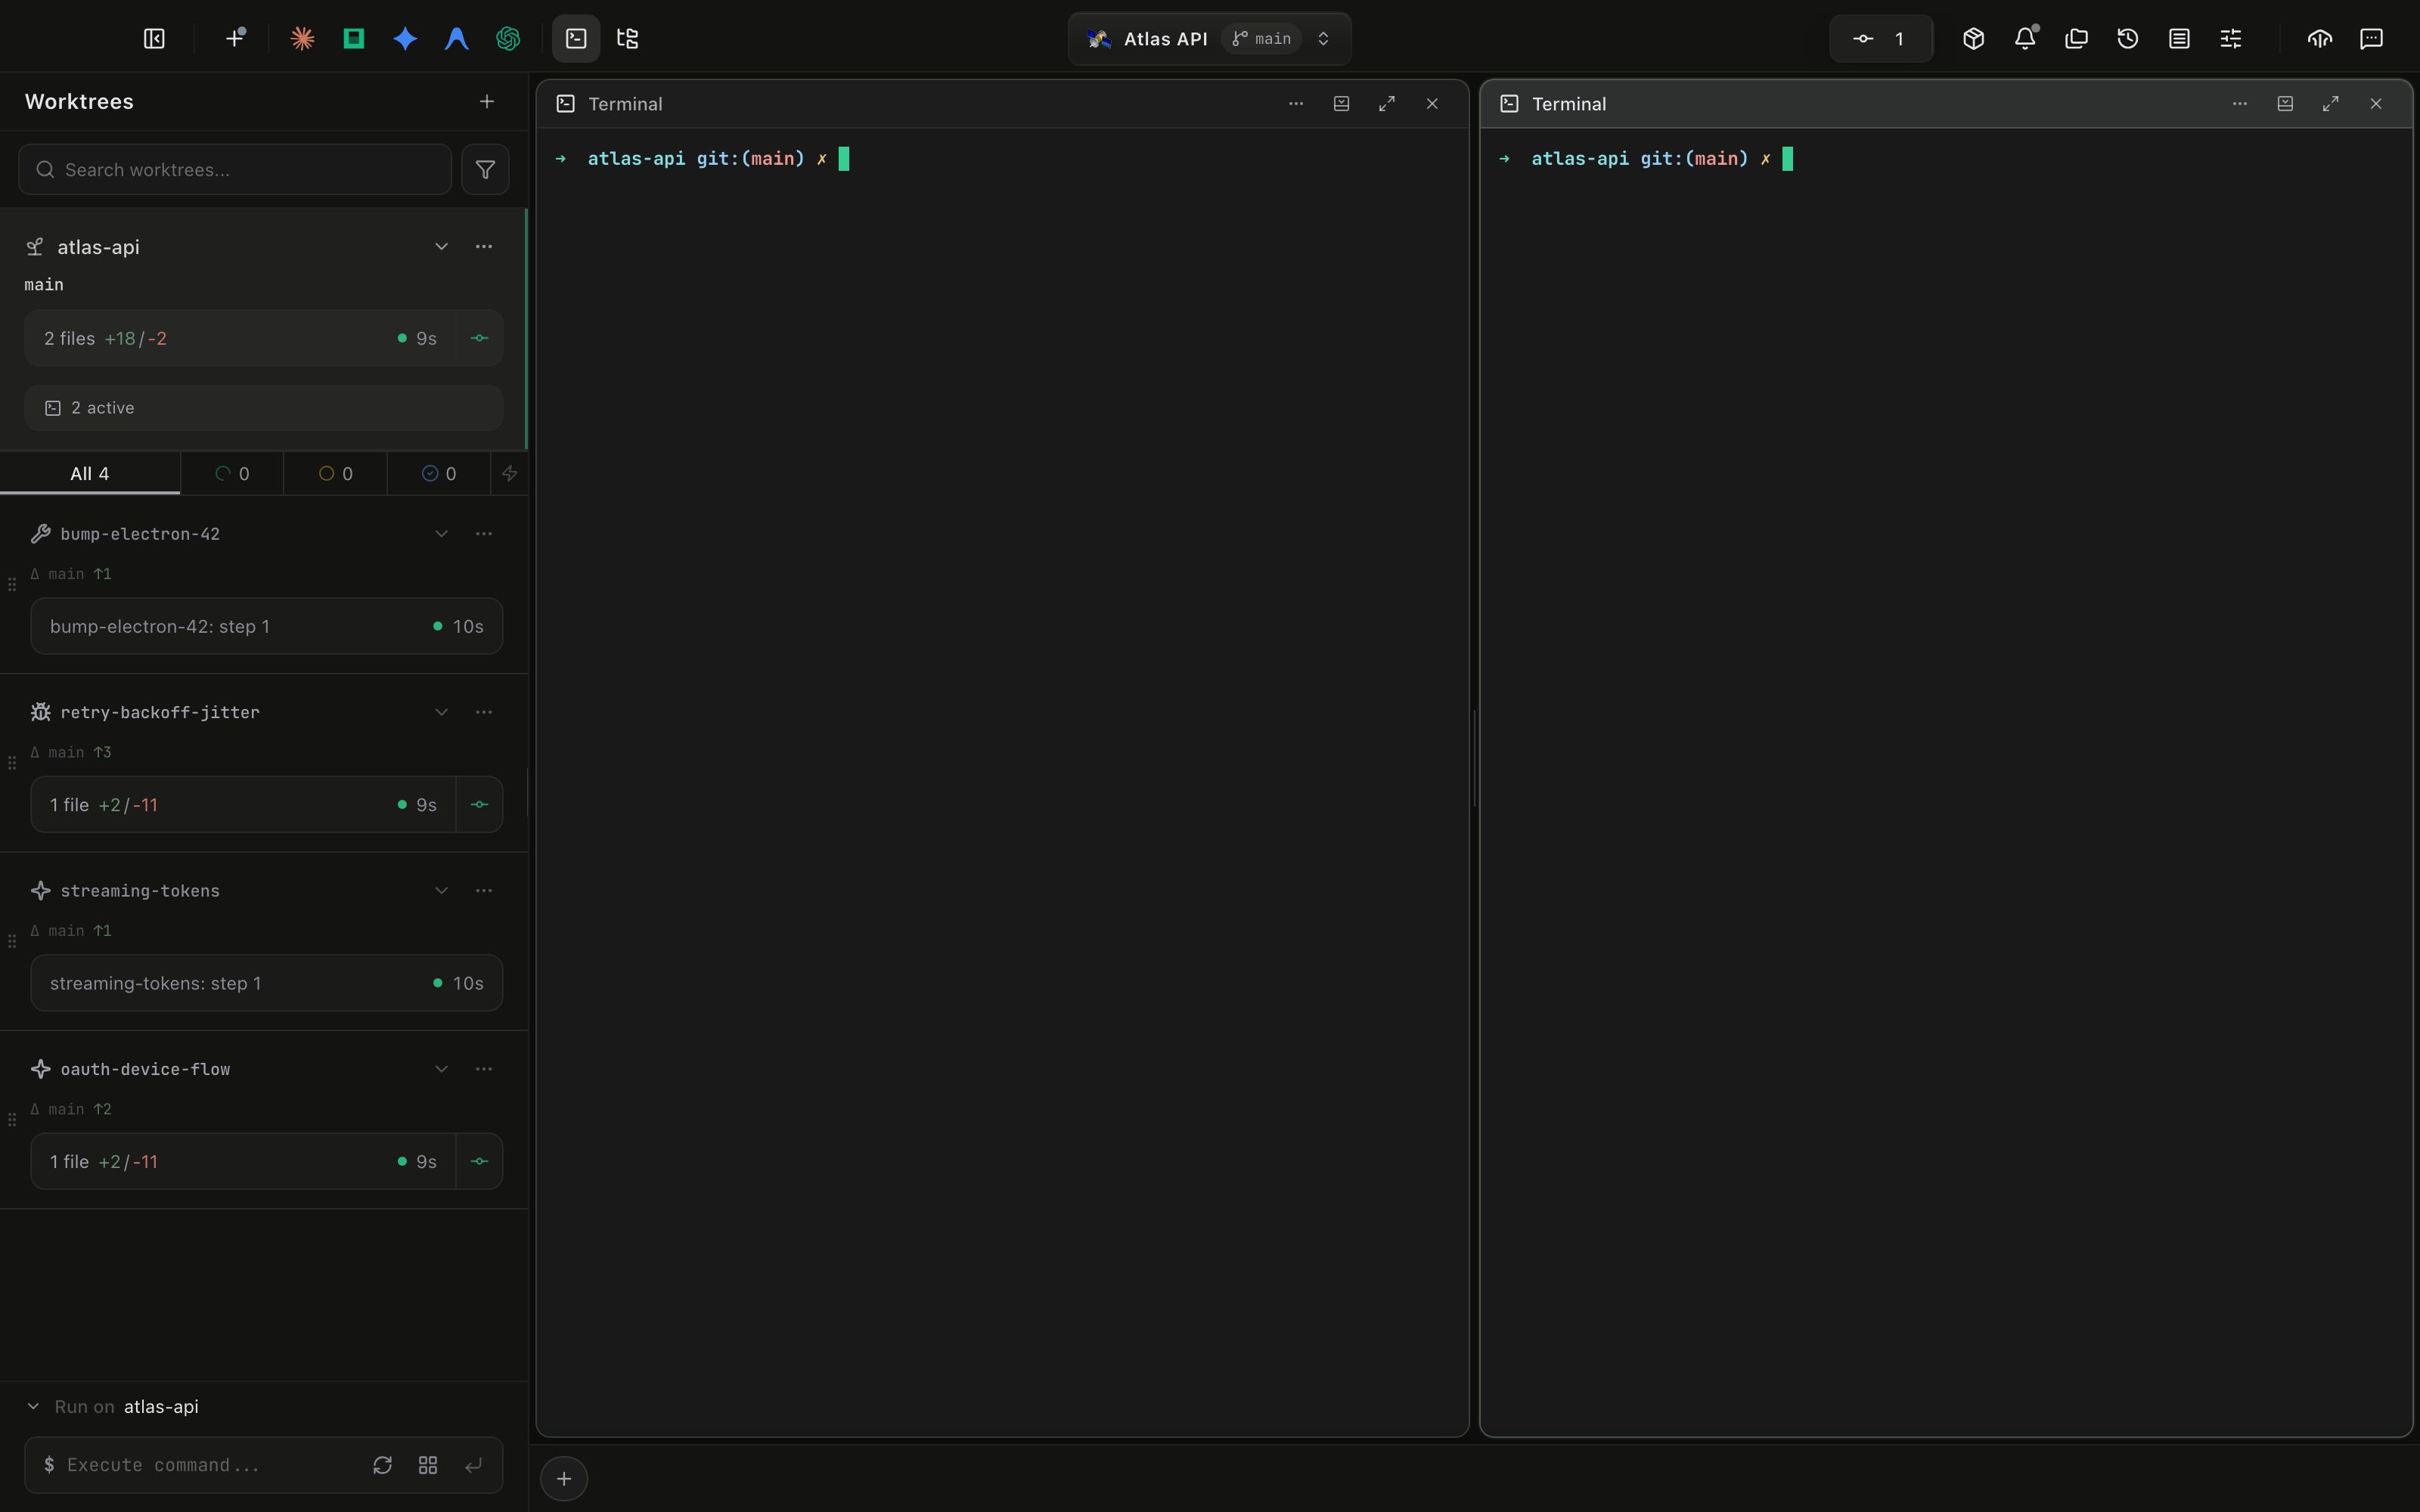Open bump-electron-42 more options
The width and height of the screenshot is (2420, 1512).
[484, 534]
